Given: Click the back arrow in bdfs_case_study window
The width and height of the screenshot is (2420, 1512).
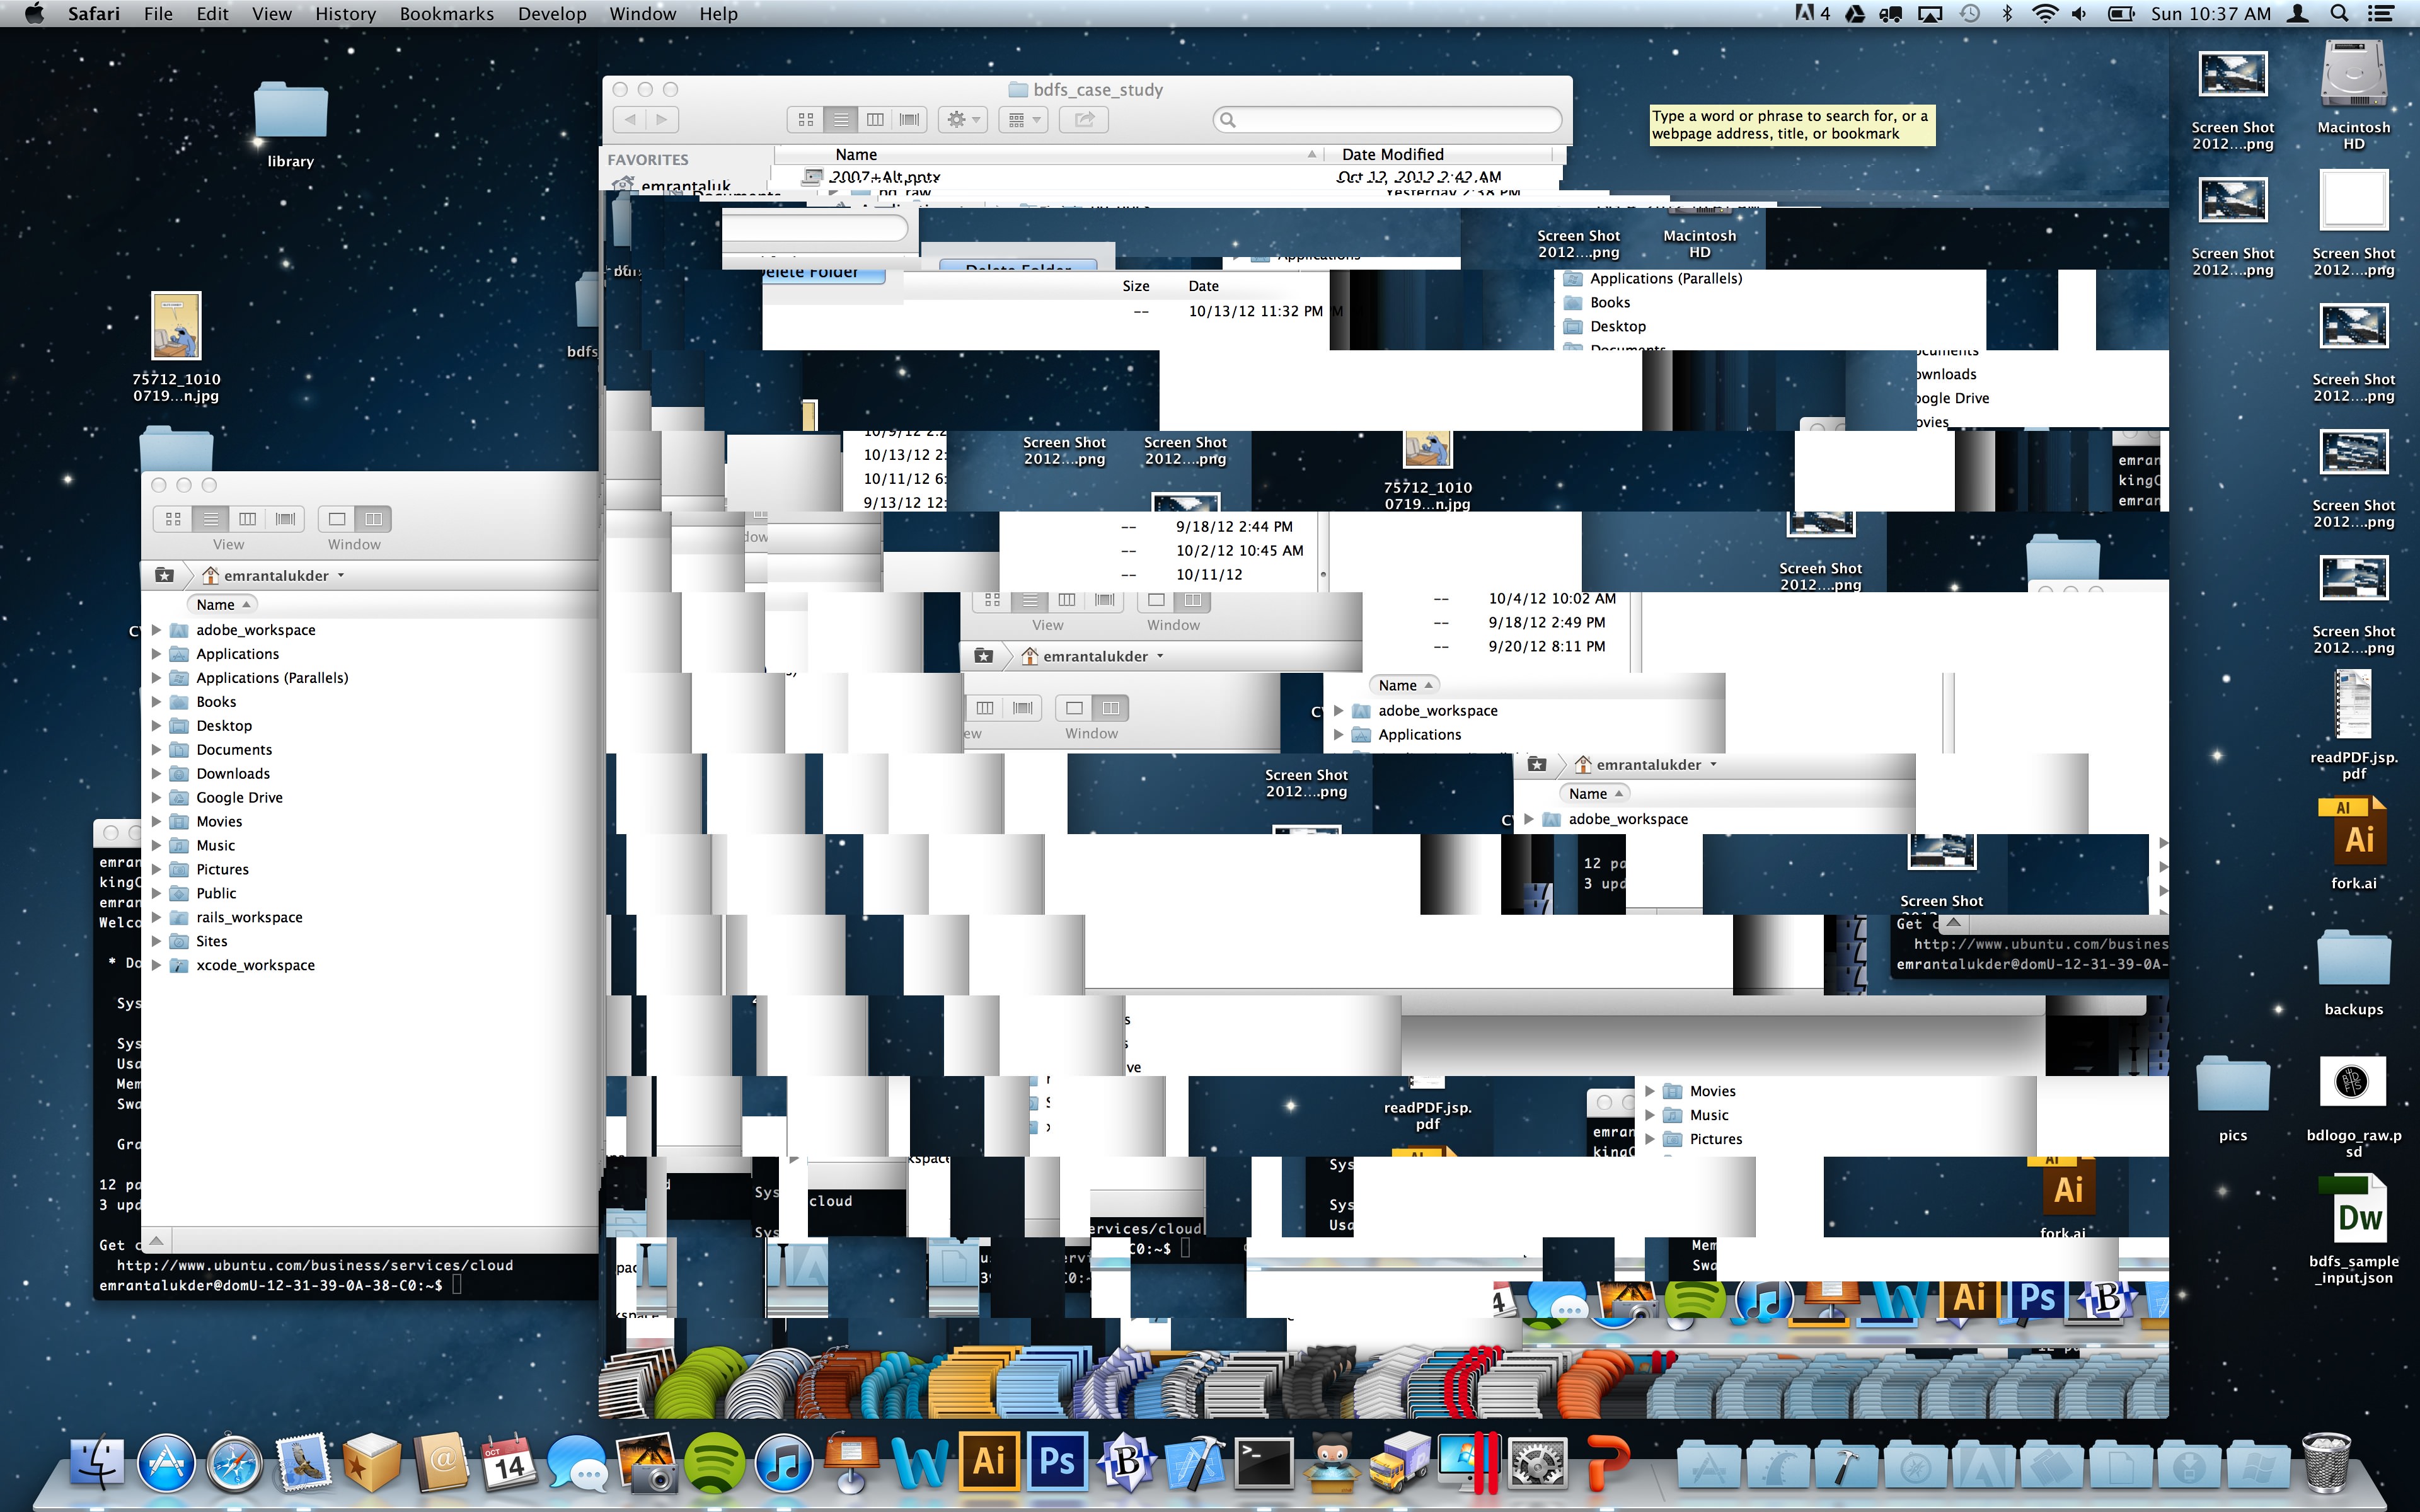Looking at the screenshot, I should click(x=629, y=120).
